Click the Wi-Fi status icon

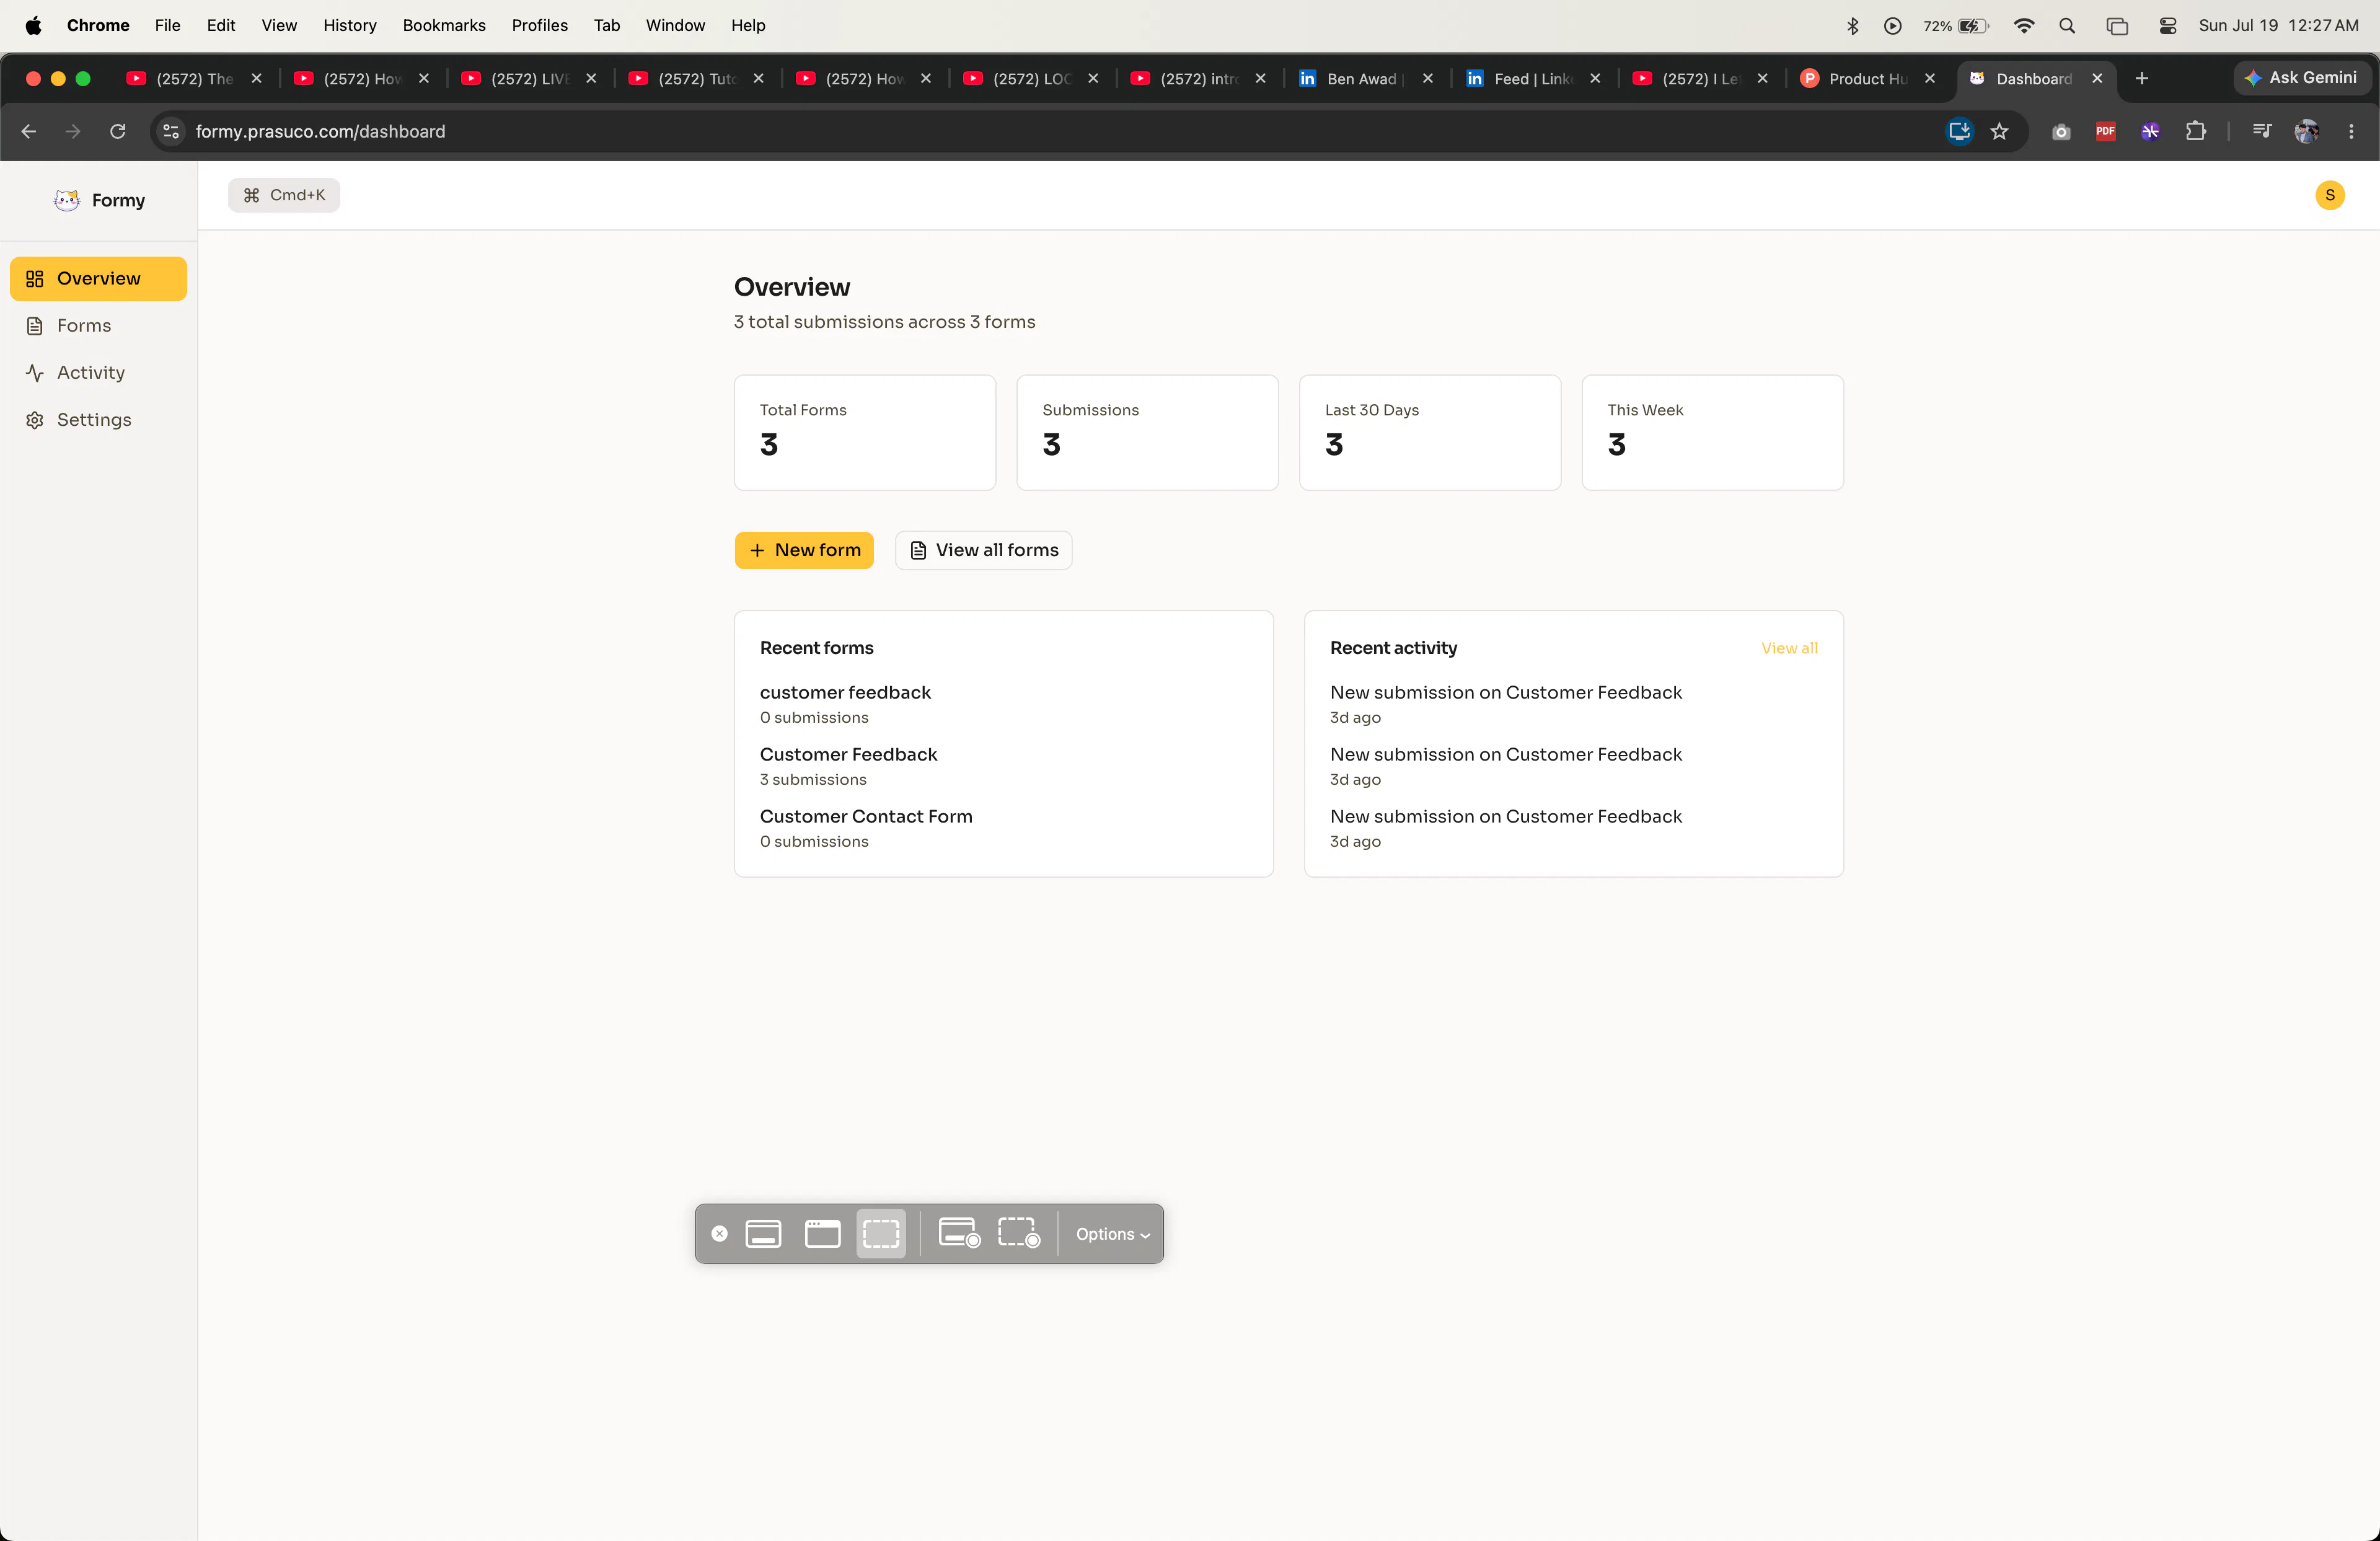pos(2023,25)
